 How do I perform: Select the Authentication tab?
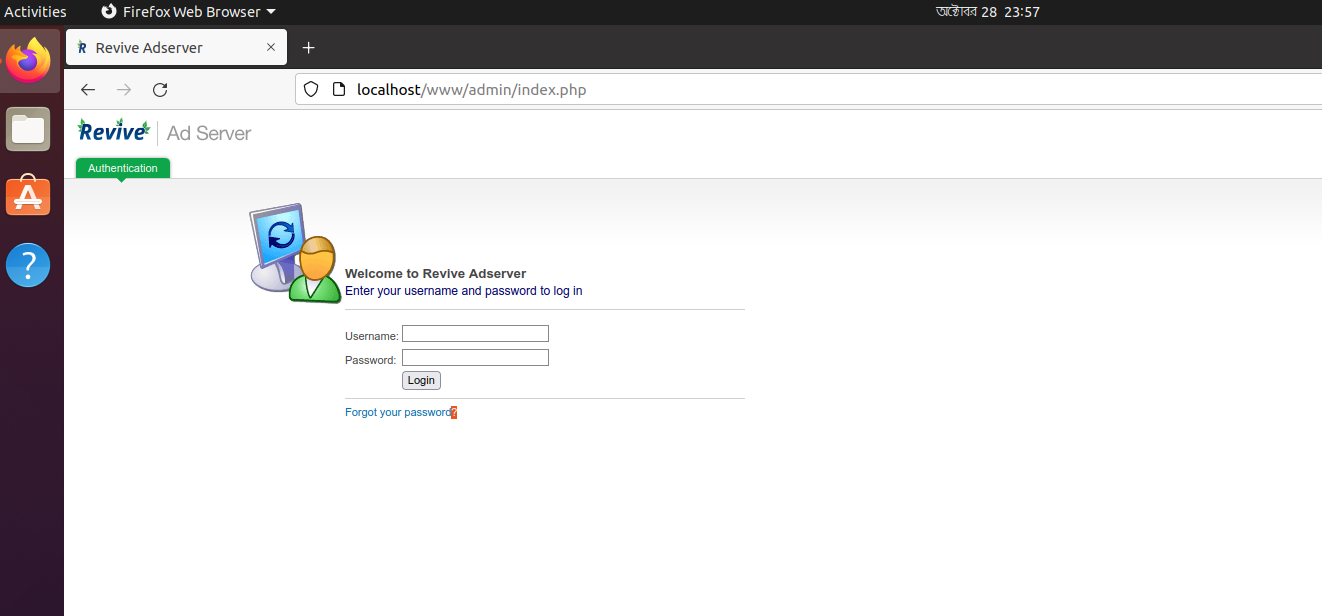point(122,168)
